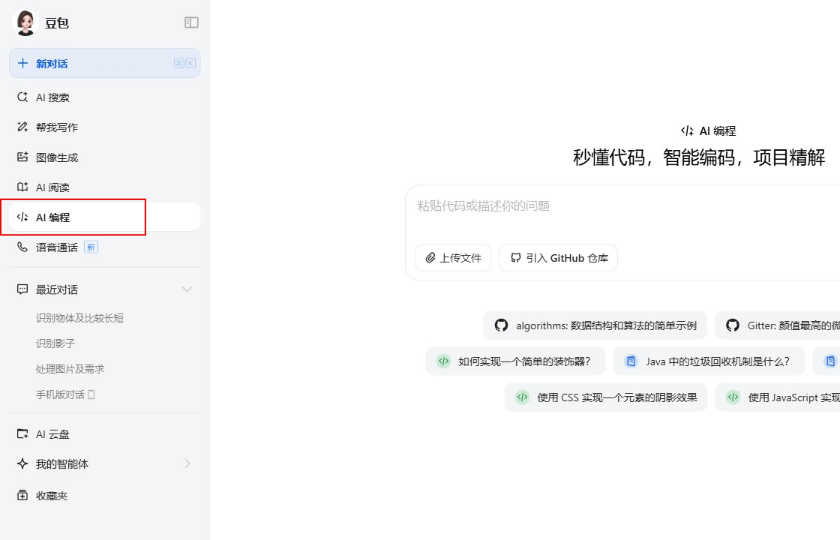Open the 识别影子 conversation

(x=56, y=343)
